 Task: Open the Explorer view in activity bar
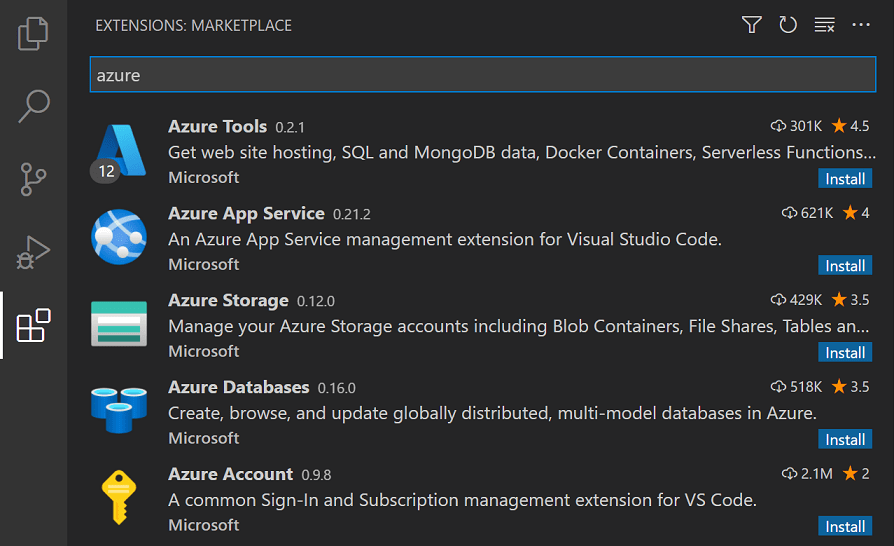pyautogui.click(x=33, y=33)
